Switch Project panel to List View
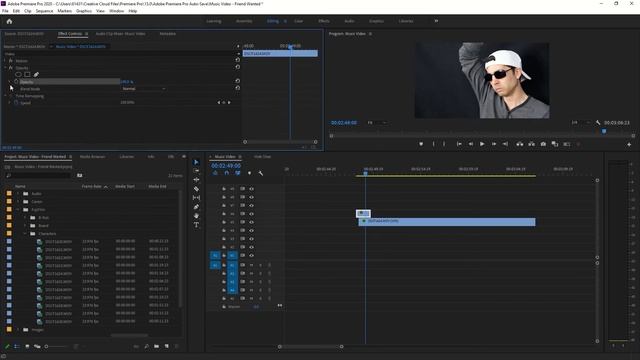The height and width of the screenshot is (360, 640). pos(17,346)
